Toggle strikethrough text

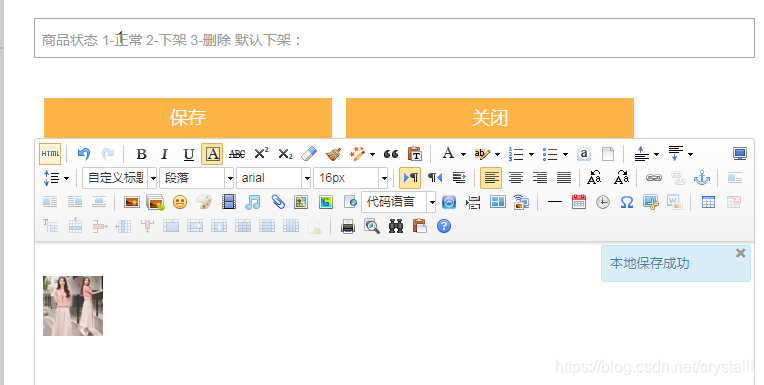click(x=237, y=154)
